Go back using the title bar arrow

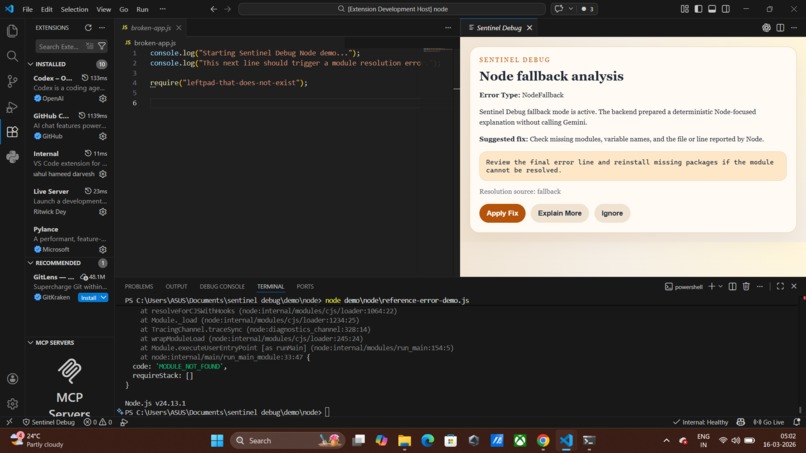point(213,9)
